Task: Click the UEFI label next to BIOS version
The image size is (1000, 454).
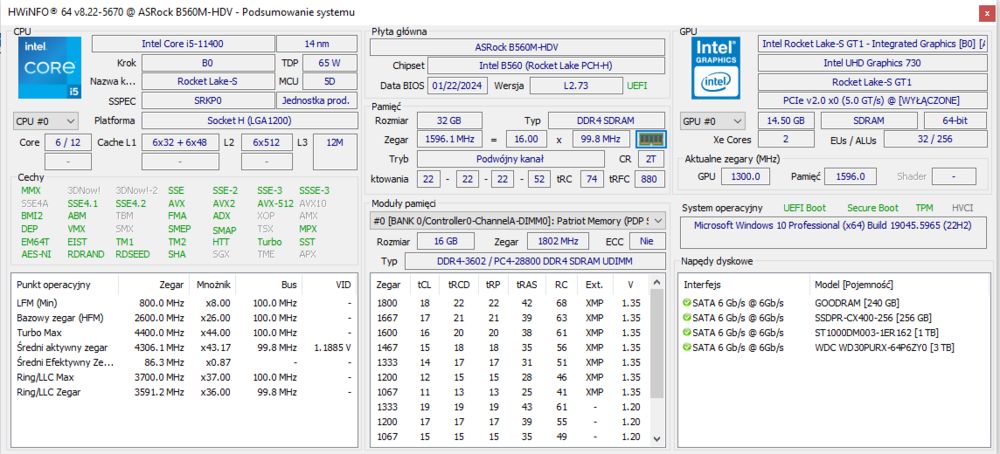Action: [x=636, y=85]
